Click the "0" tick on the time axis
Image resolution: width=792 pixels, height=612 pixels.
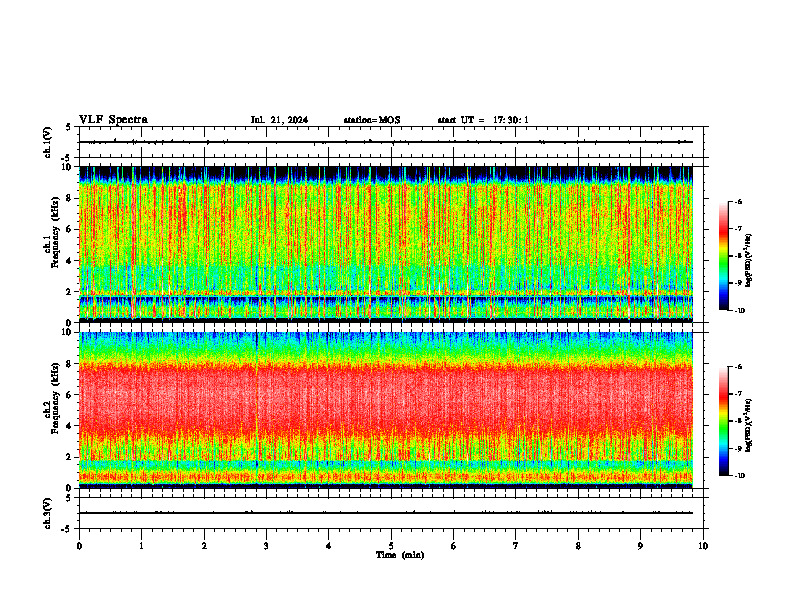(79, 546)
